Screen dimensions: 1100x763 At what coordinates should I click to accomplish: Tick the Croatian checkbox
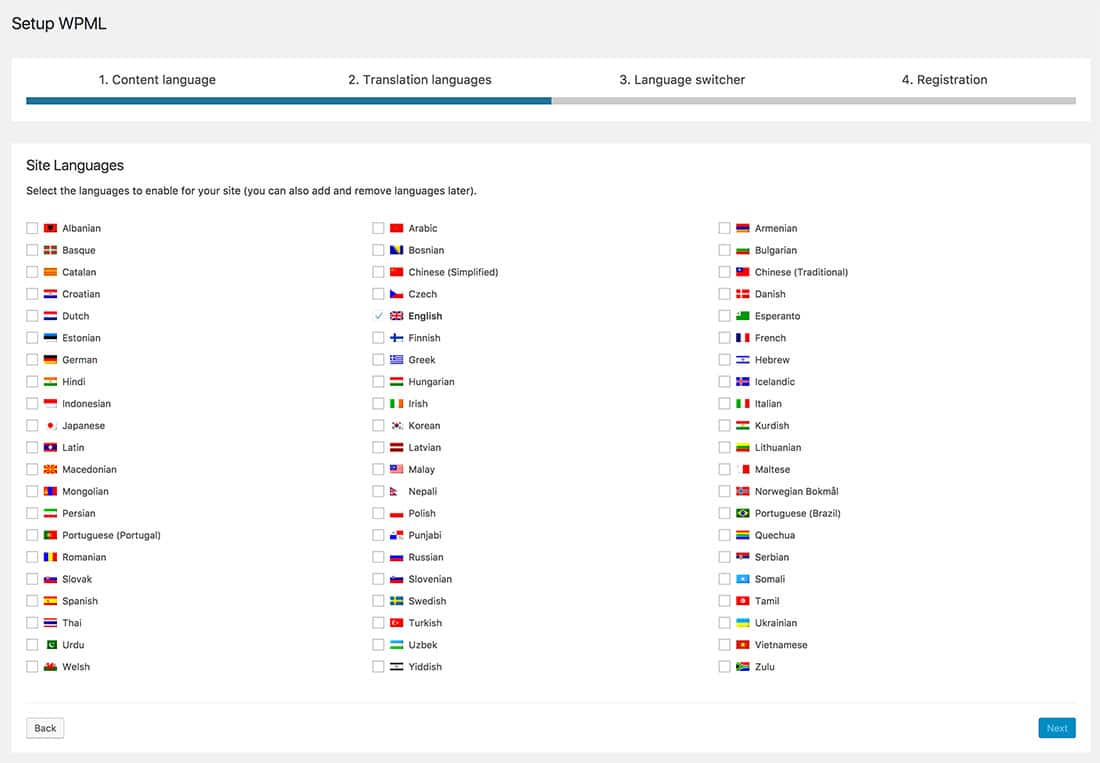coord(32,294)
